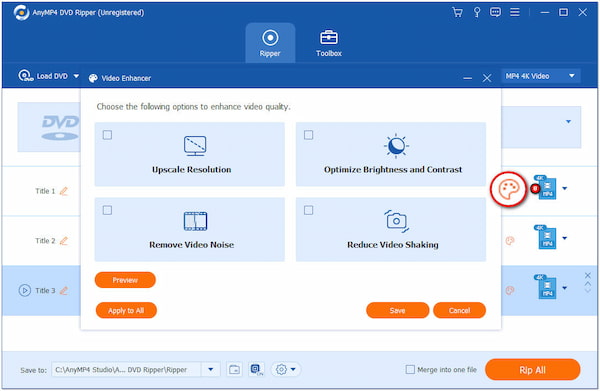Rename Title 1 with the pencil icon
Viewport: 600px width, 391px height.
(64, 191)
